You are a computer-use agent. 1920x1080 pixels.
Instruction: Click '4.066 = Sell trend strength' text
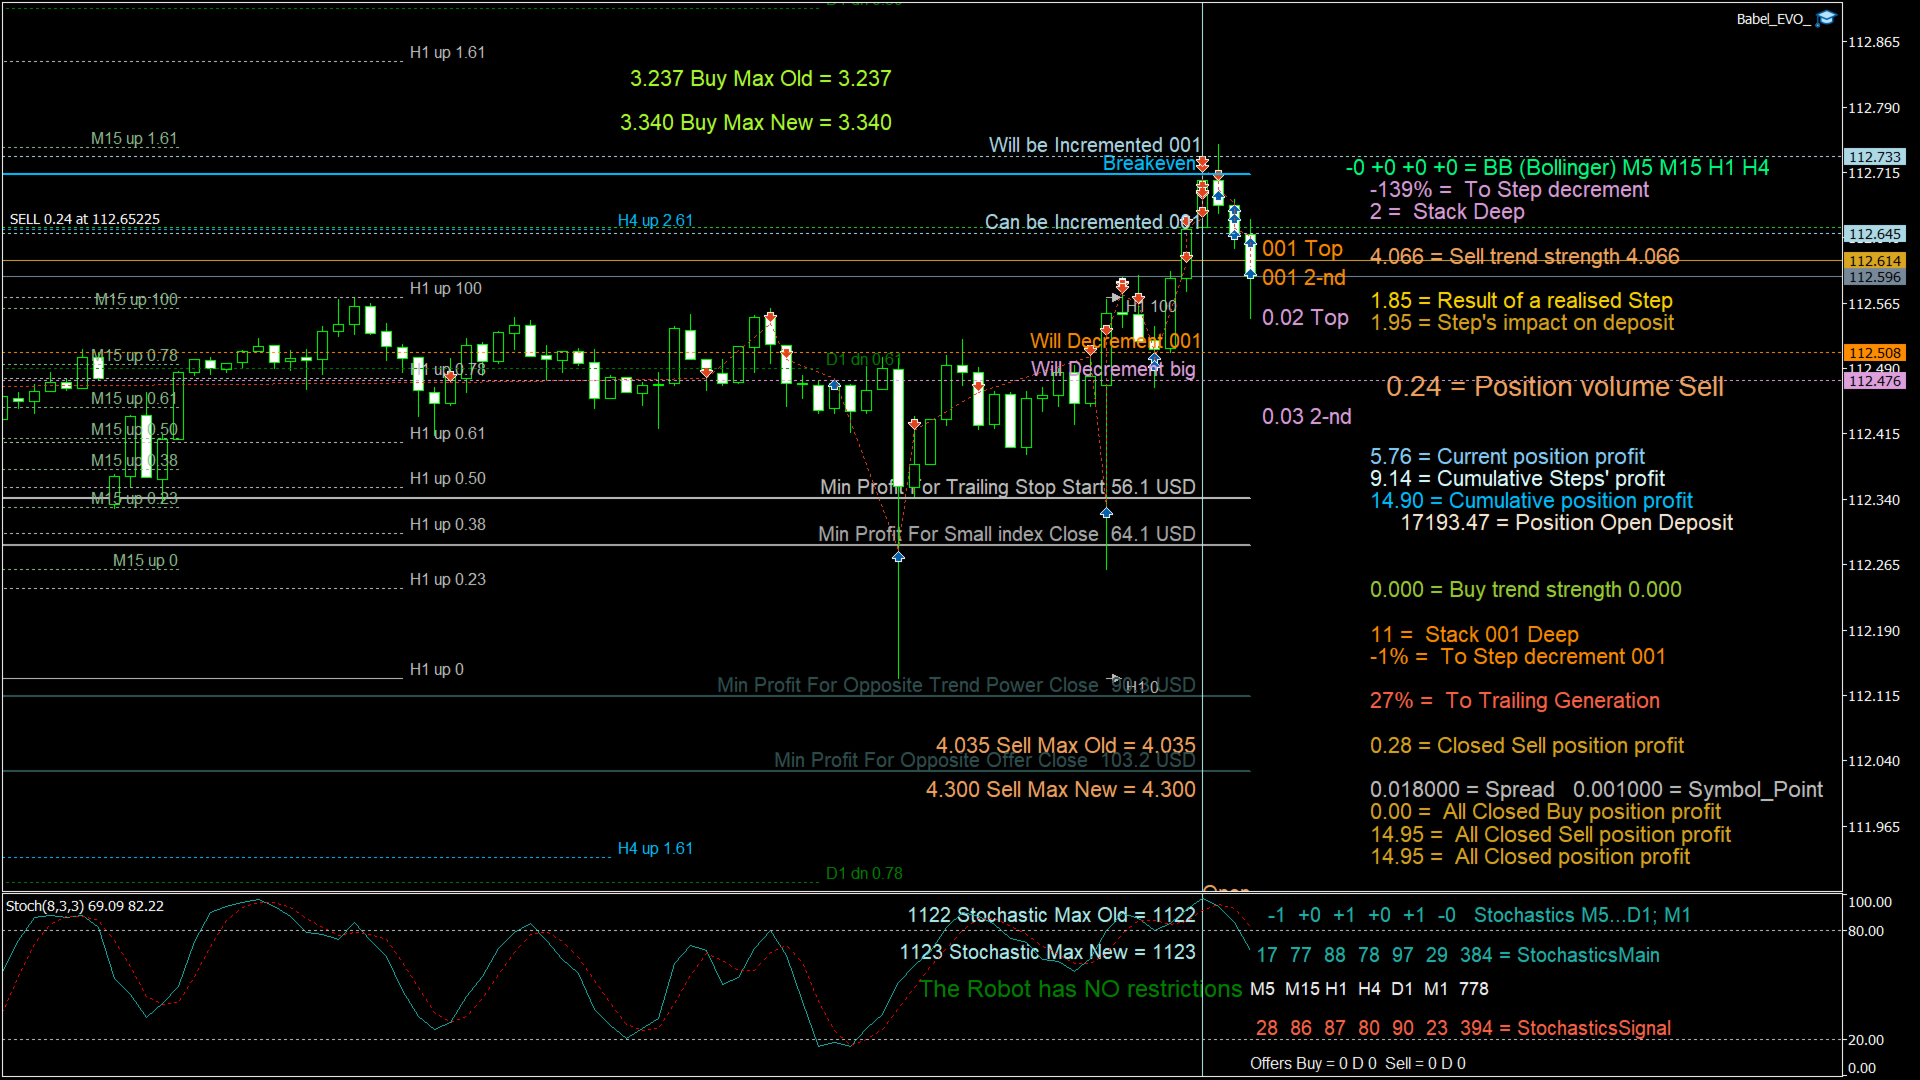[x=1524, y=256]
